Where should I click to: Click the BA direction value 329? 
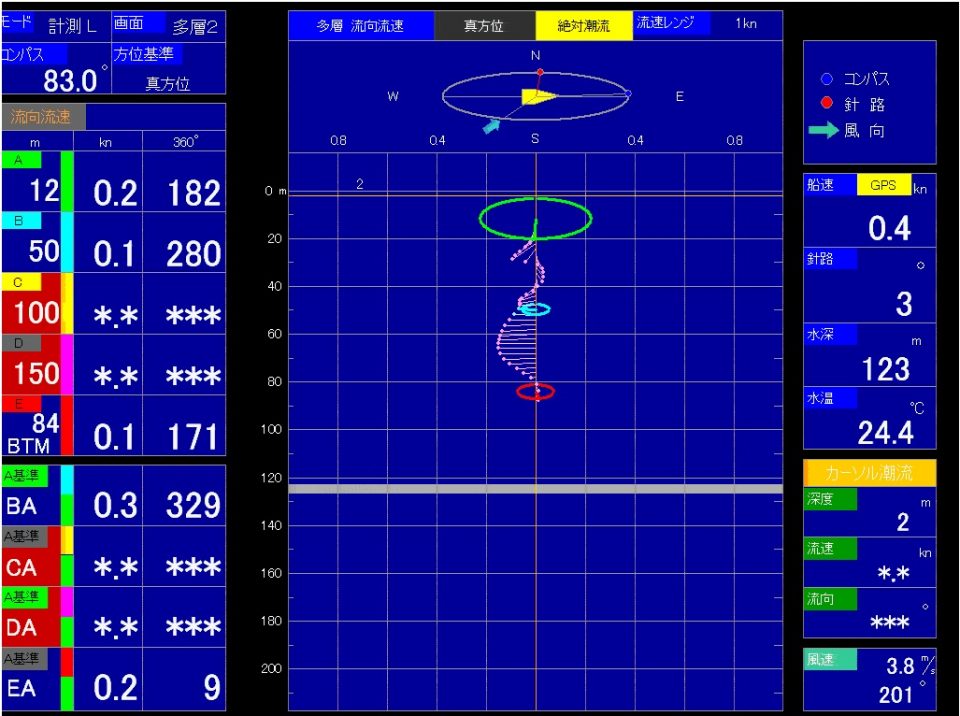click(193, 505)
